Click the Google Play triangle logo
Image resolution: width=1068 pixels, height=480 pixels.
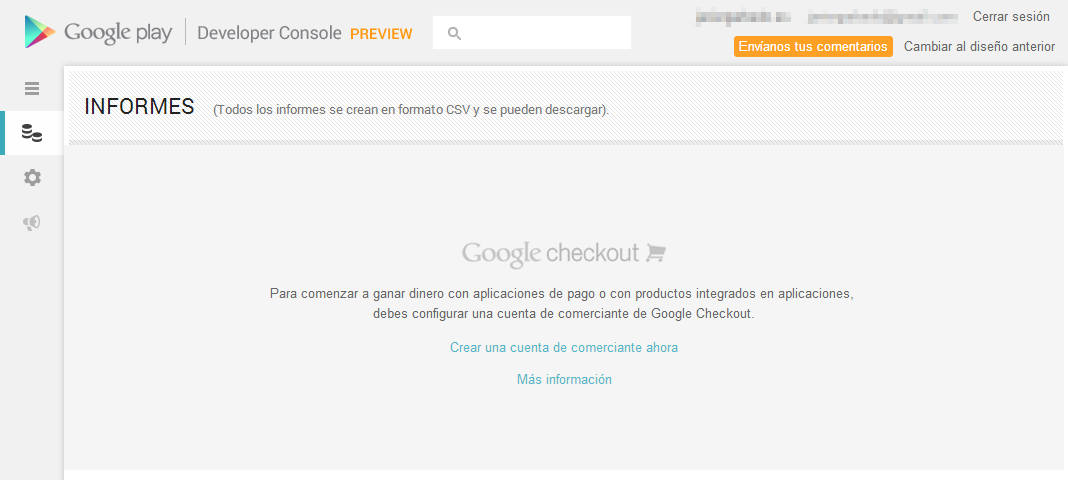coord(40,32)
